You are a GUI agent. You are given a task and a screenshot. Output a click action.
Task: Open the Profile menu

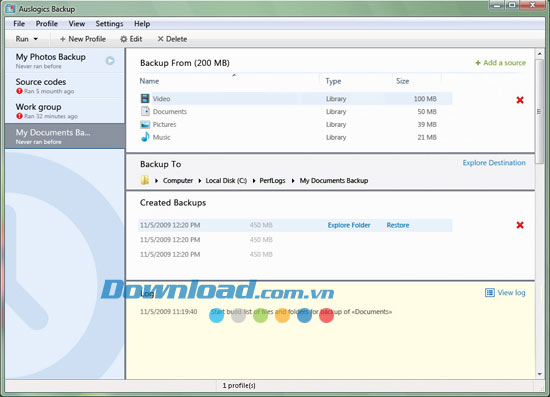point(47,23)
